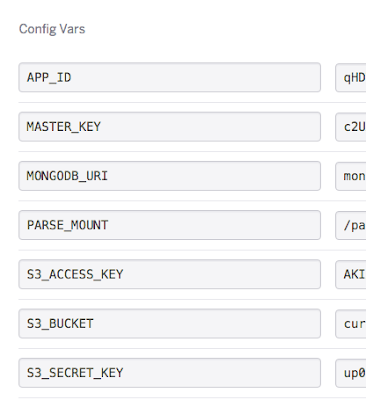Click the divider line below the APP_ID row
This screenshot has height=400, width=366.
coord(192,102)
